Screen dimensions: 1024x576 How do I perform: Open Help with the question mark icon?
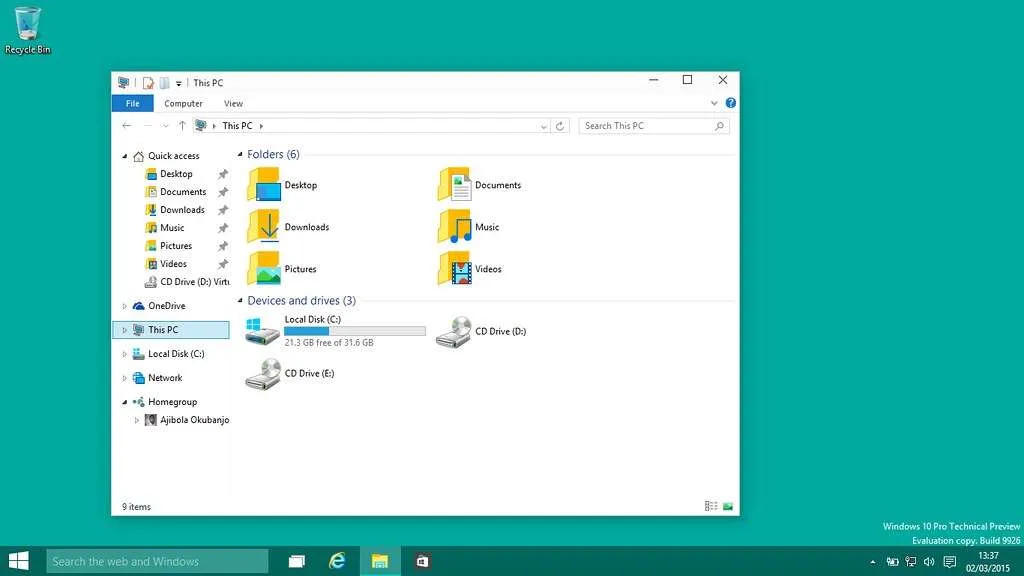[730, 103]
